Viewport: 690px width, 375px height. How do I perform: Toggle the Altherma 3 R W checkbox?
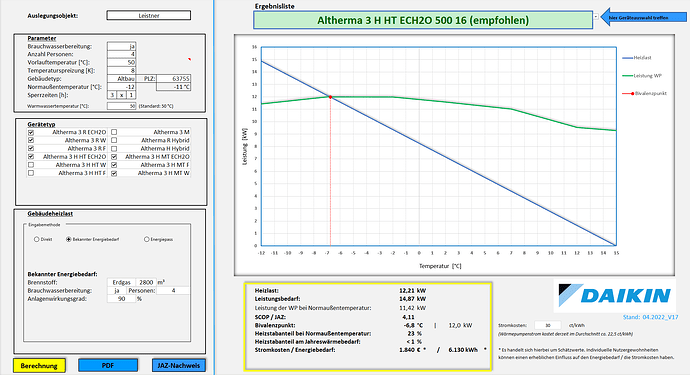31,140
